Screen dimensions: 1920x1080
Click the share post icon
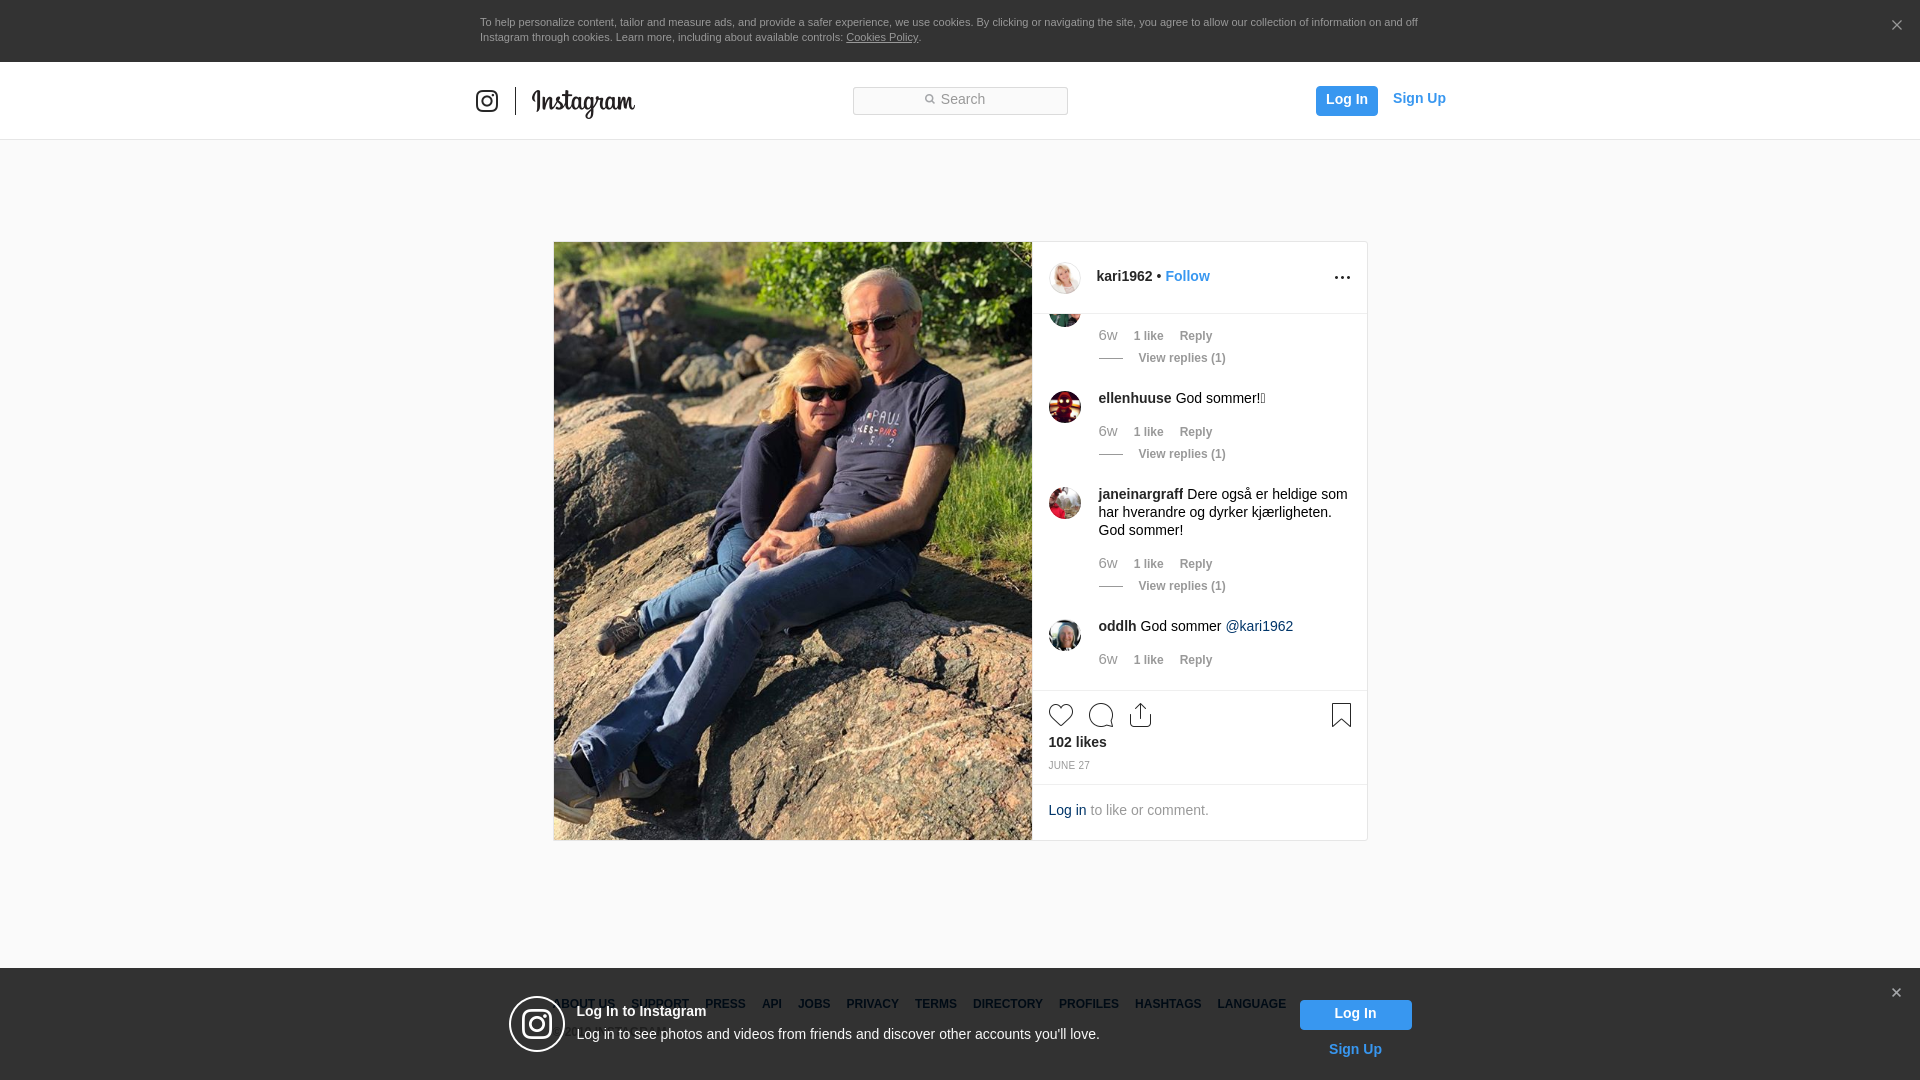point(1140,715)
